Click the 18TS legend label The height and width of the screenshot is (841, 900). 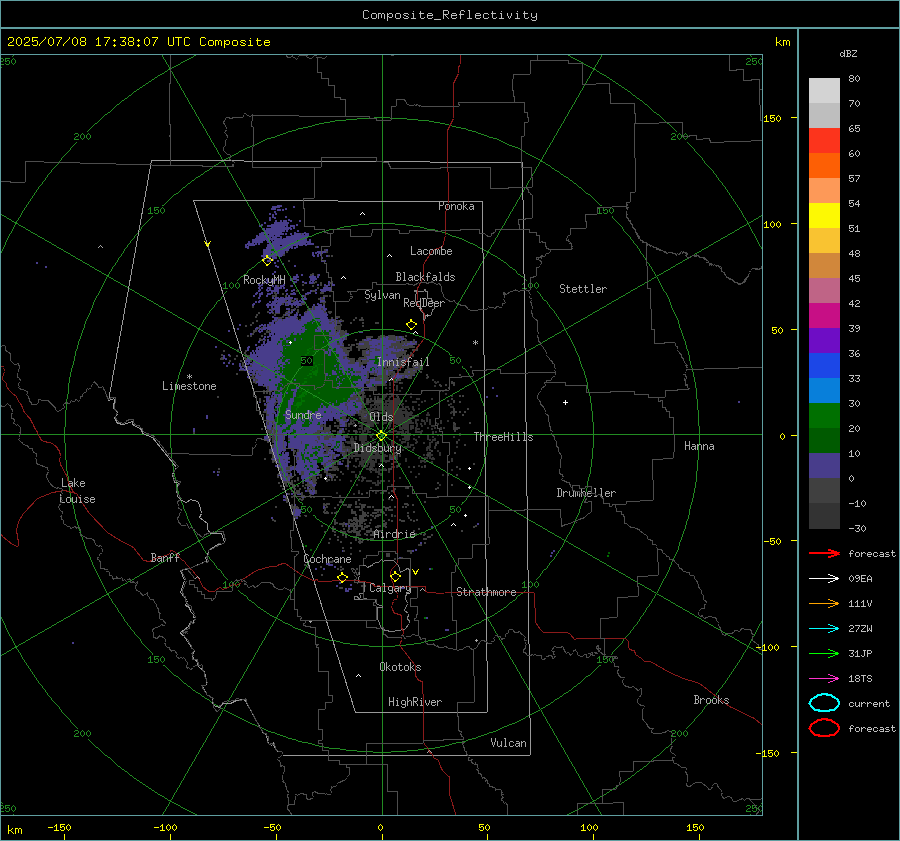[860, 679]
